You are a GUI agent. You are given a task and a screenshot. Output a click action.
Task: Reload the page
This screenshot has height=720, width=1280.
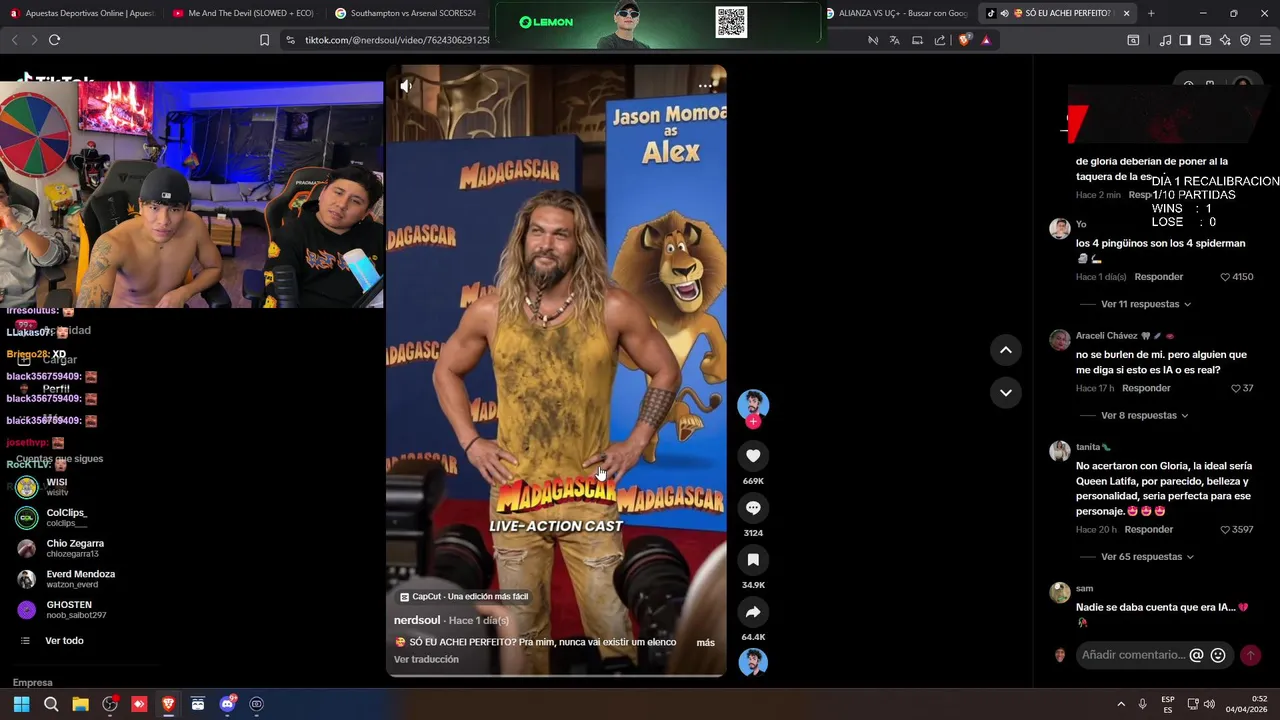coord(54,40)
